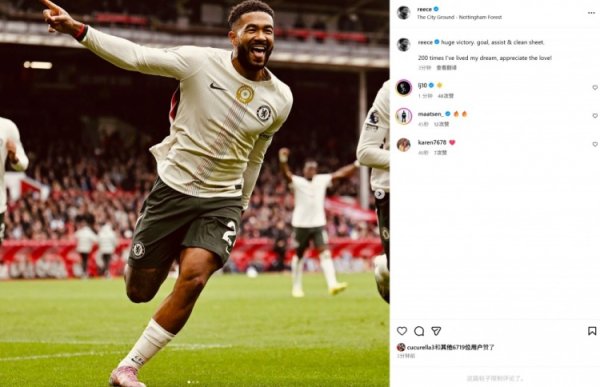
Task: Share the post via paper plane icon
Action: coord(436,331)
